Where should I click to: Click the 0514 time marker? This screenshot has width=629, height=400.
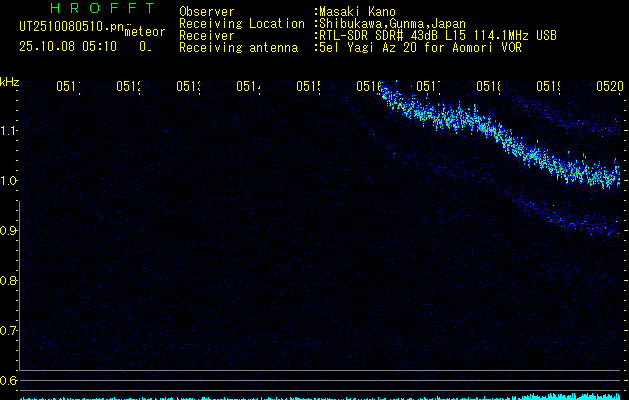tap(248, 86)
